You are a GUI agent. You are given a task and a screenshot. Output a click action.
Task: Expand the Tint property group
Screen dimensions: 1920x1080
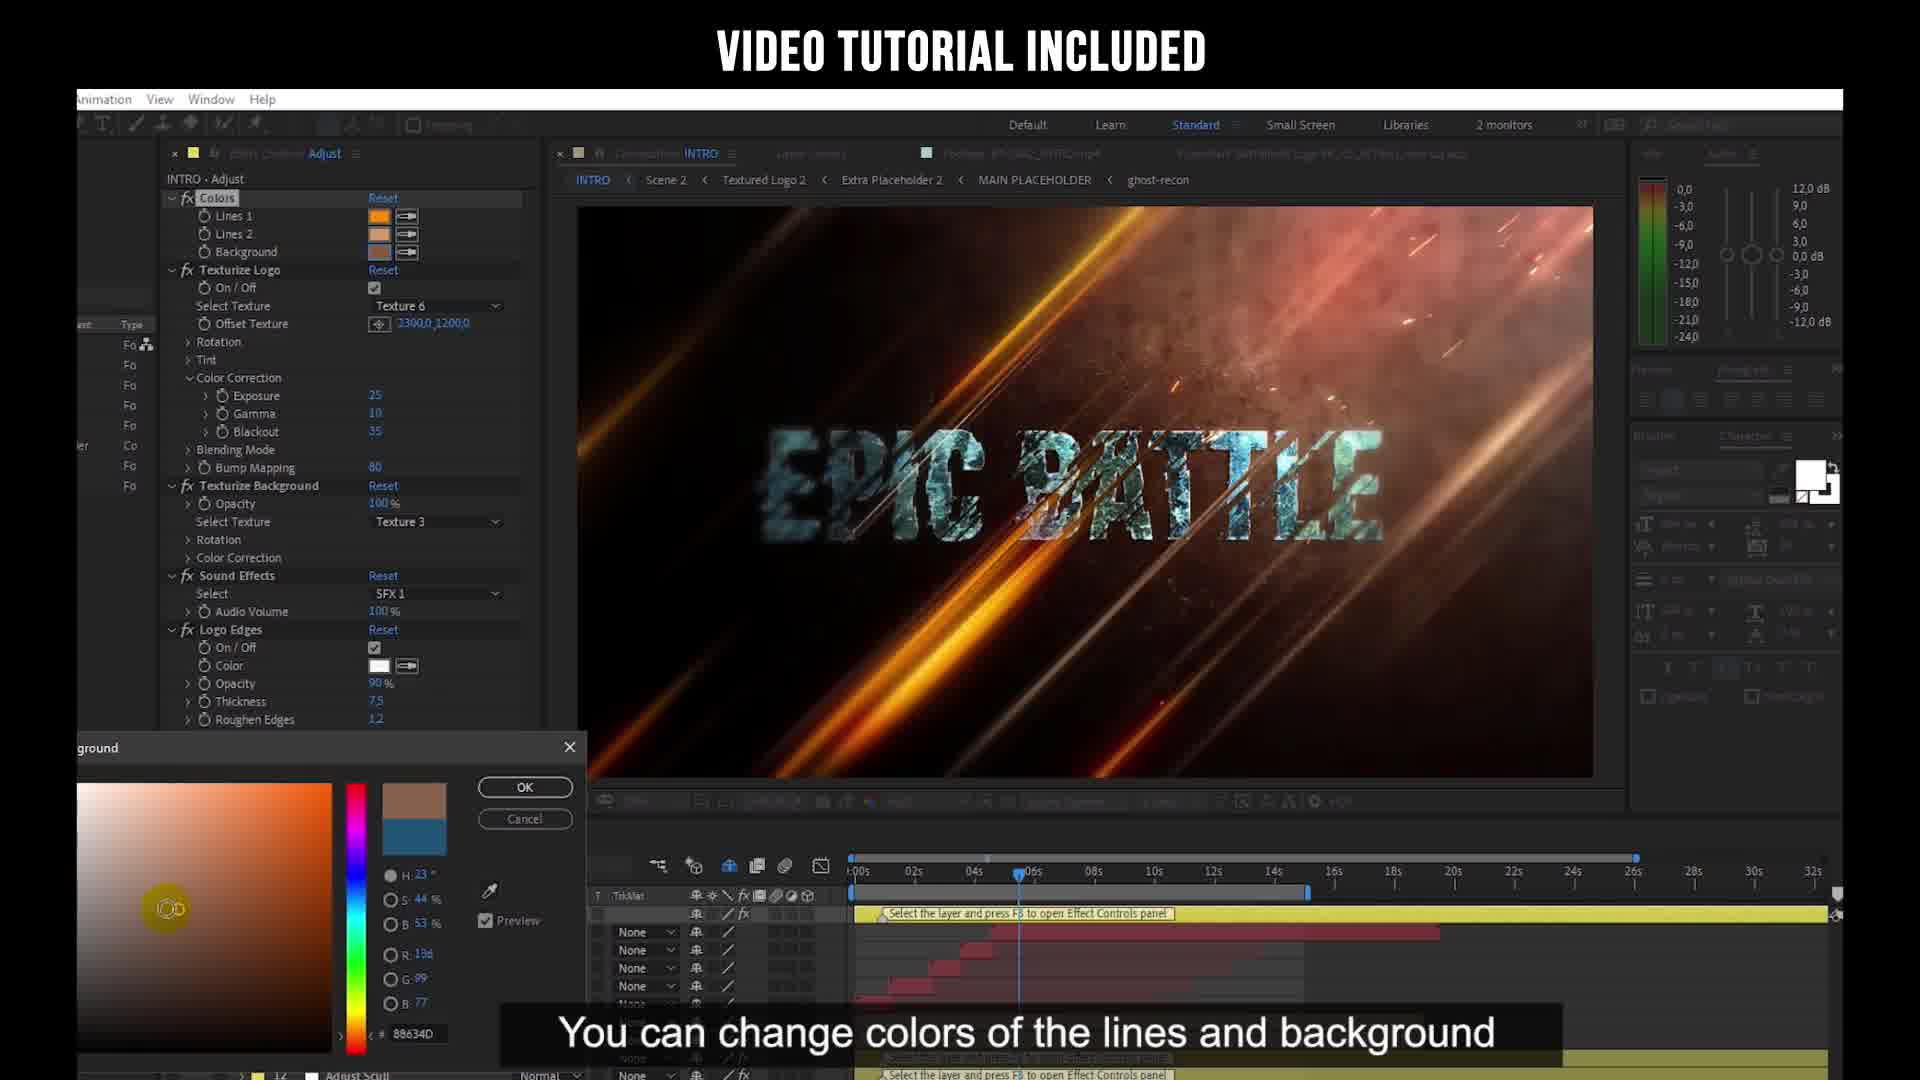188,360
